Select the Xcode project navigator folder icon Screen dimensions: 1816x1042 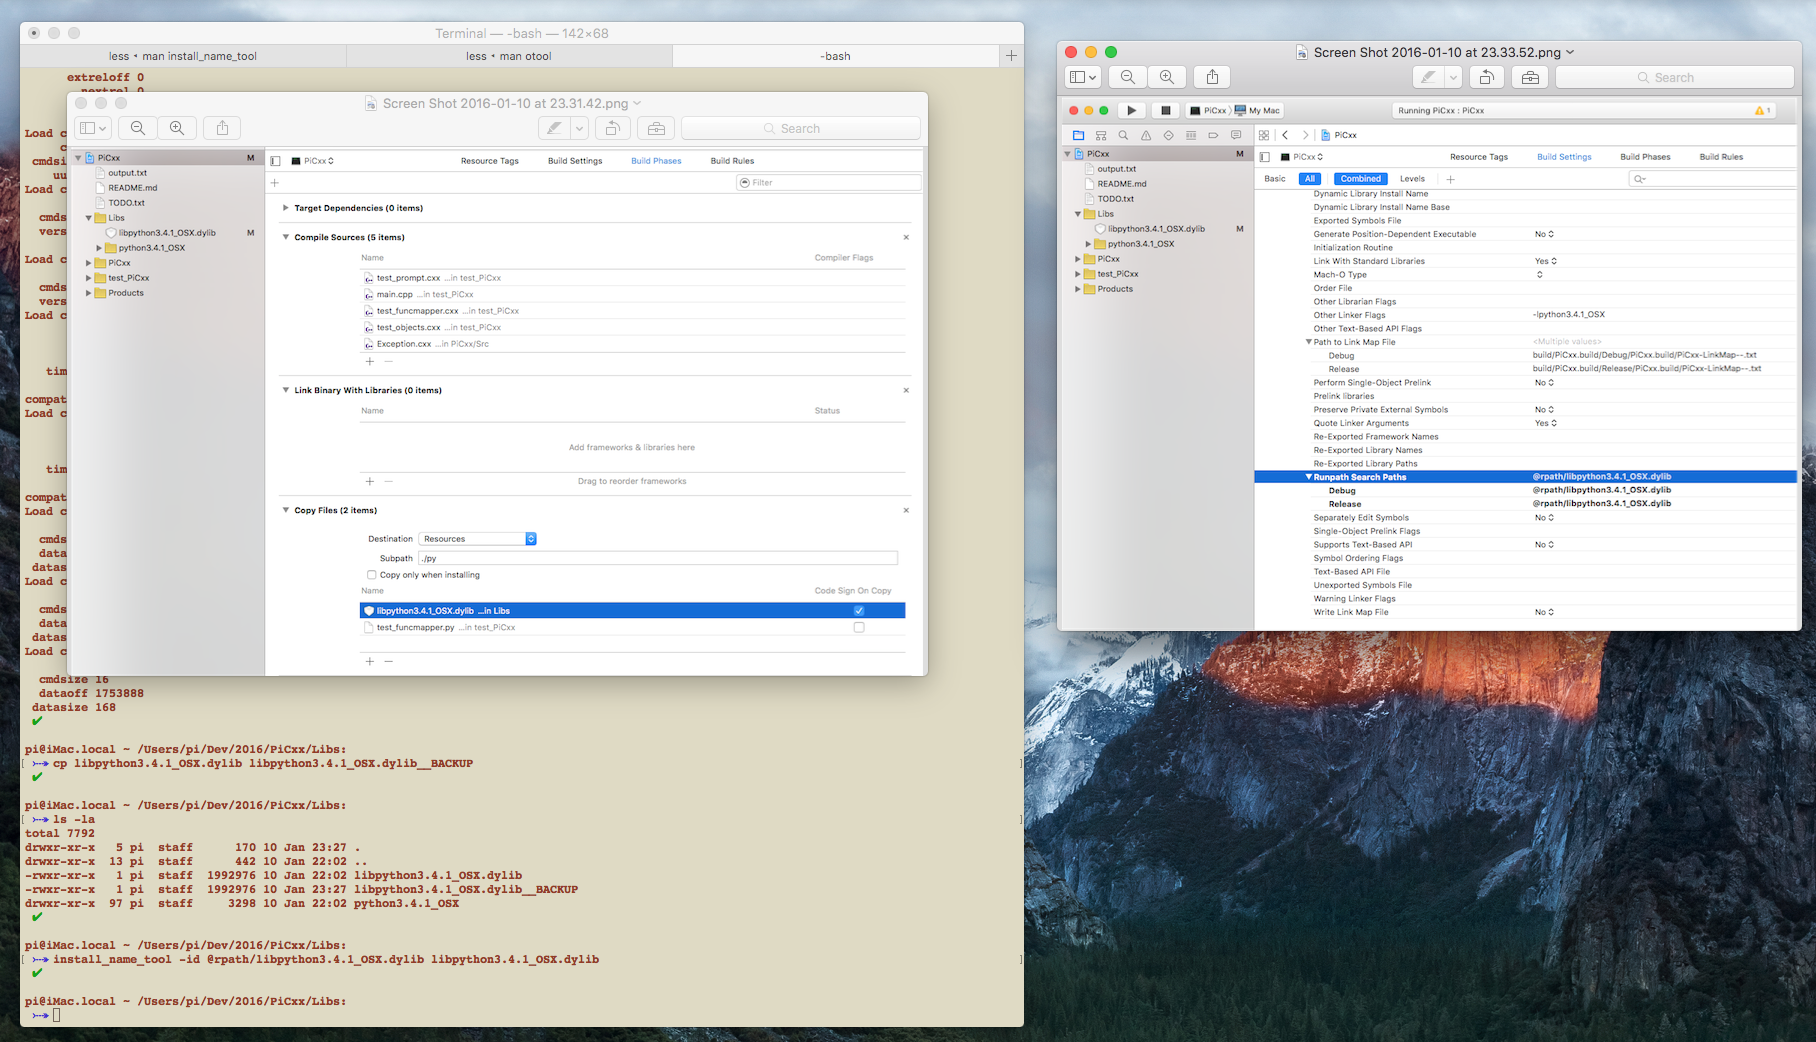pyautogui.click(x=1078, y=135)
